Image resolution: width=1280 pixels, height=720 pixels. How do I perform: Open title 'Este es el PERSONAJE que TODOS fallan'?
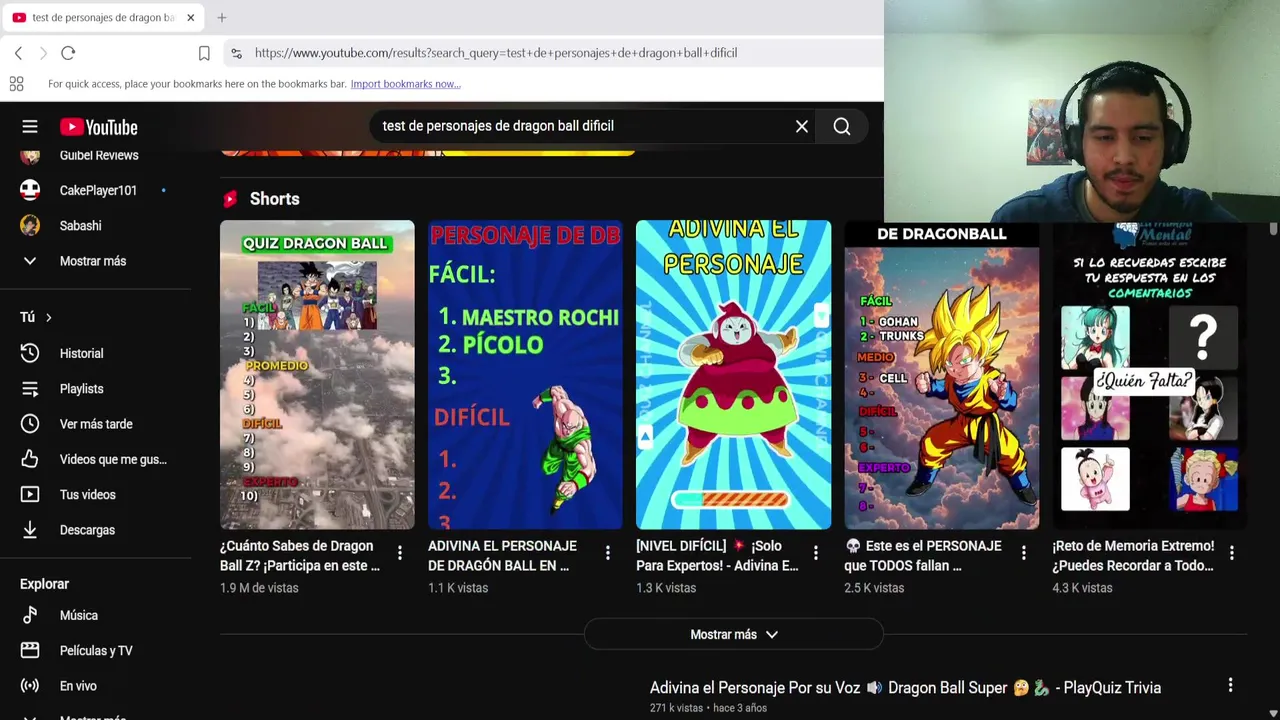click(x=922, y=556)
